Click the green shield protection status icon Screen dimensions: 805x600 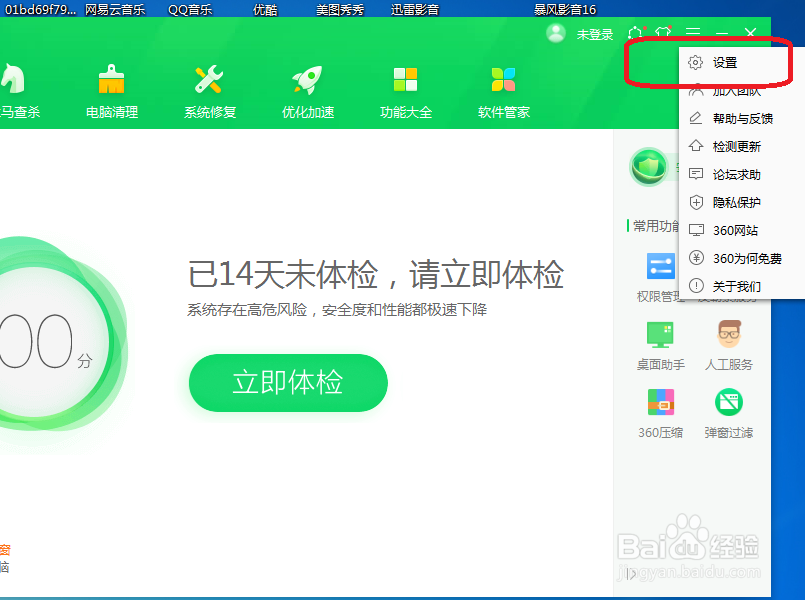pyautogui.click(x=649, y=167)
